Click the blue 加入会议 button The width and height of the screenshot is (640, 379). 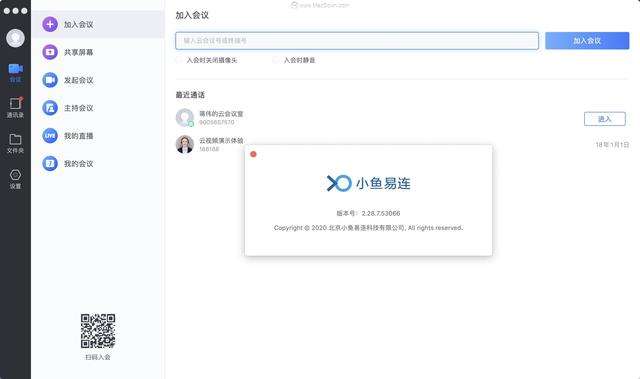[587, 41]
